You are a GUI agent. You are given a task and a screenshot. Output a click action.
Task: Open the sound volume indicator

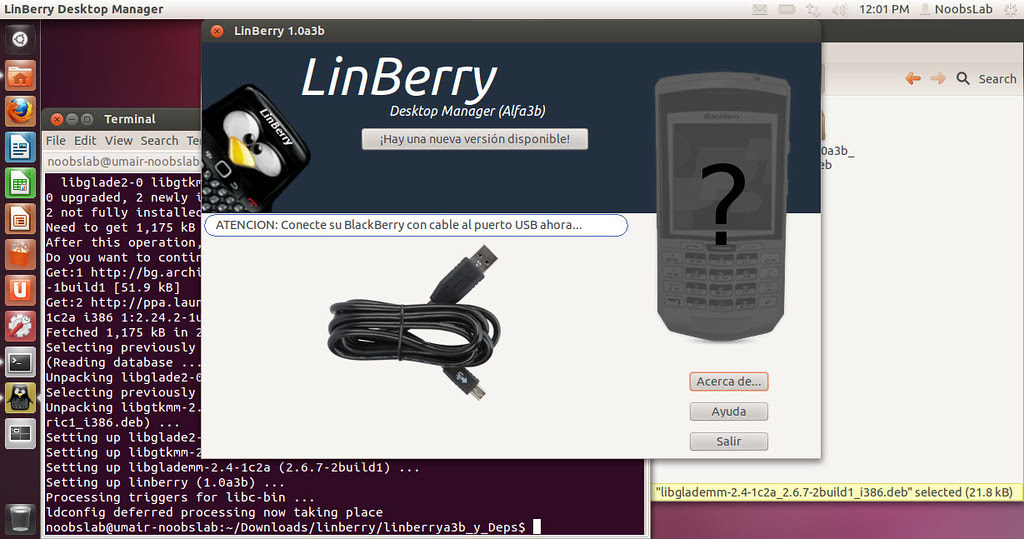839,9
